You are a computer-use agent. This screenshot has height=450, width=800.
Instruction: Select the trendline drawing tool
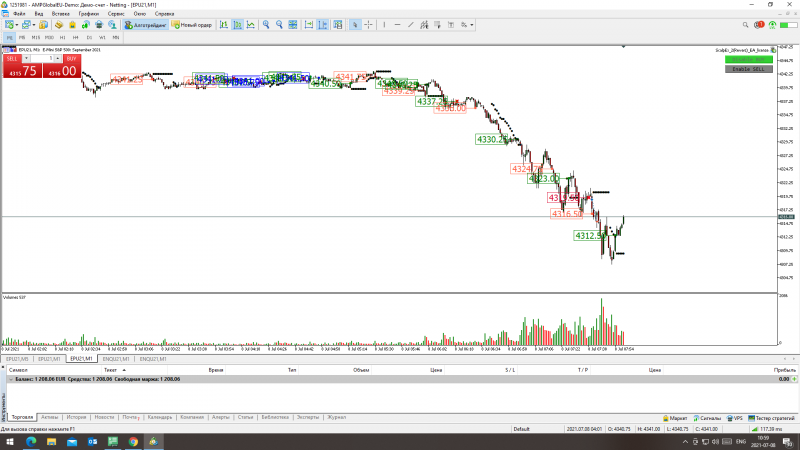[x=411, y=24]
